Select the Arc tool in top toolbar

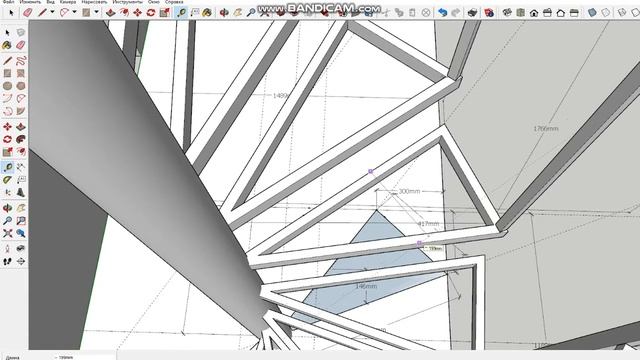(64, 13)
